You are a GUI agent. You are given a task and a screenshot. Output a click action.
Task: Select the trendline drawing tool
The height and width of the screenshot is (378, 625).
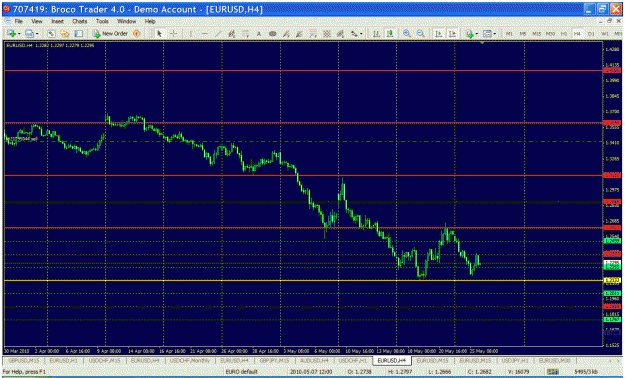click(218, 34)
